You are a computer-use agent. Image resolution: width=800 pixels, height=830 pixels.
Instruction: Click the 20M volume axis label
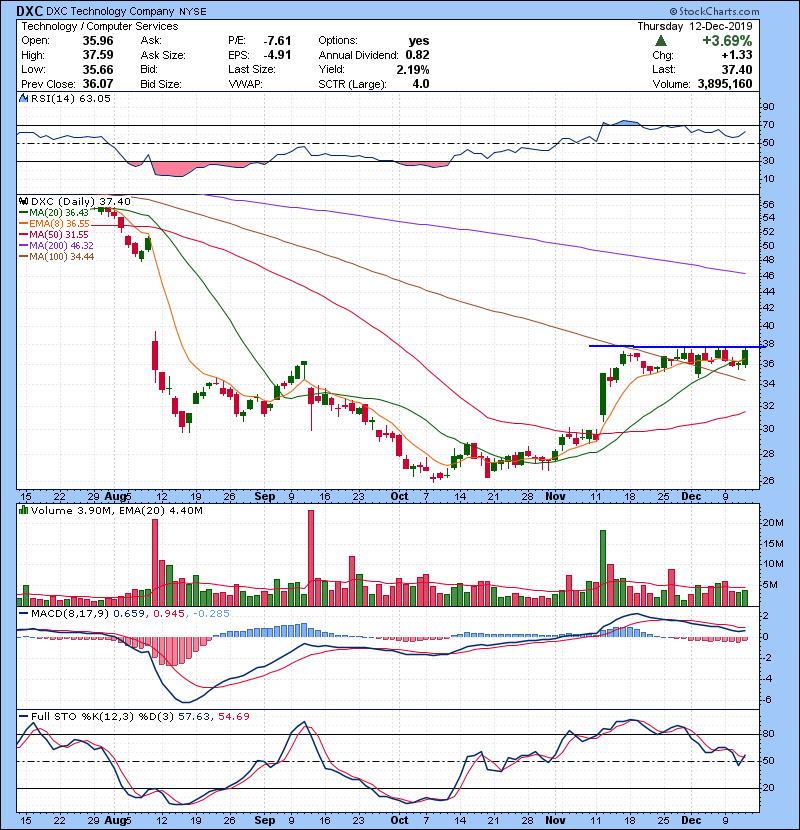(772, 522)
